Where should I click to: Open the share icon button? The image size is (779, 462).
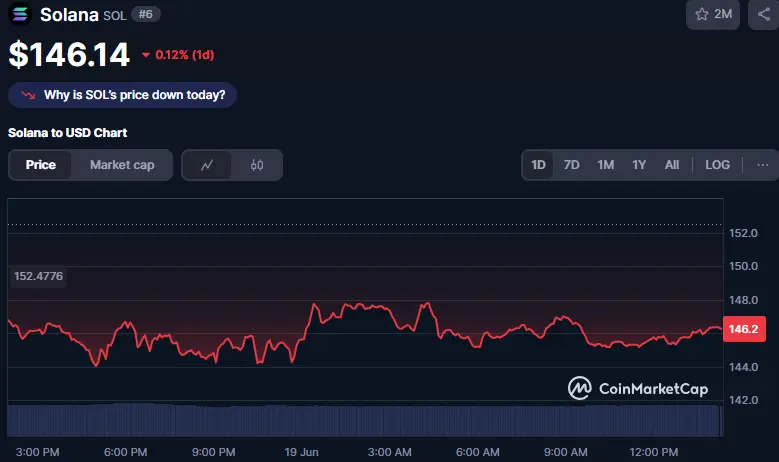click(x=764, y=14)
